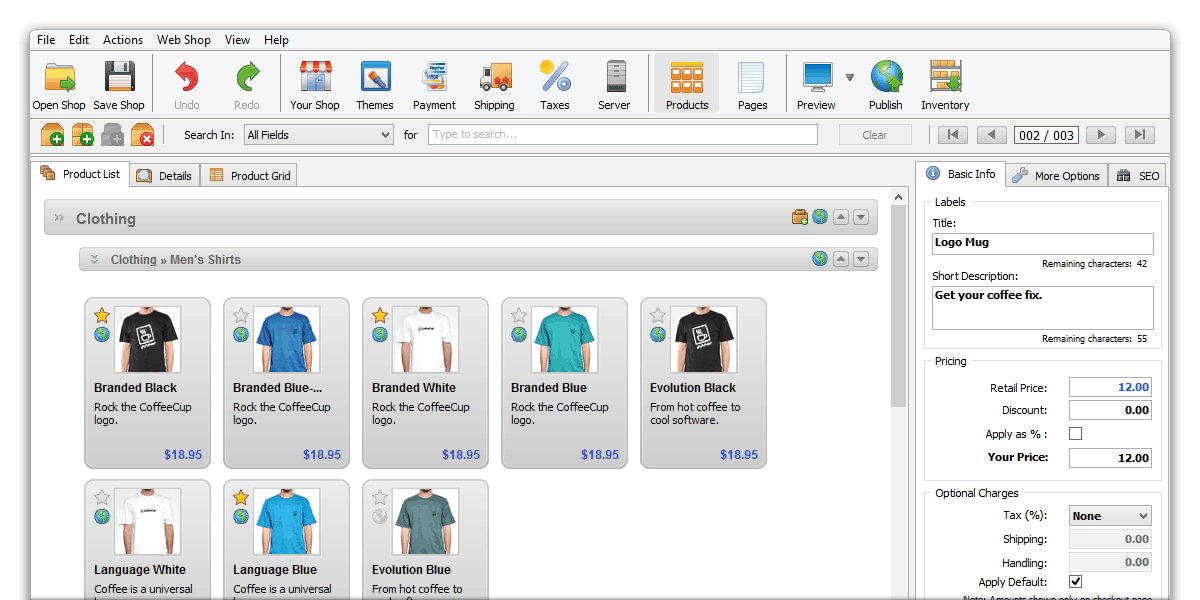1200x600 pixels.
Task: Click the single box with green plus icon
Action: pyautogui.click(x=52, y=135)
